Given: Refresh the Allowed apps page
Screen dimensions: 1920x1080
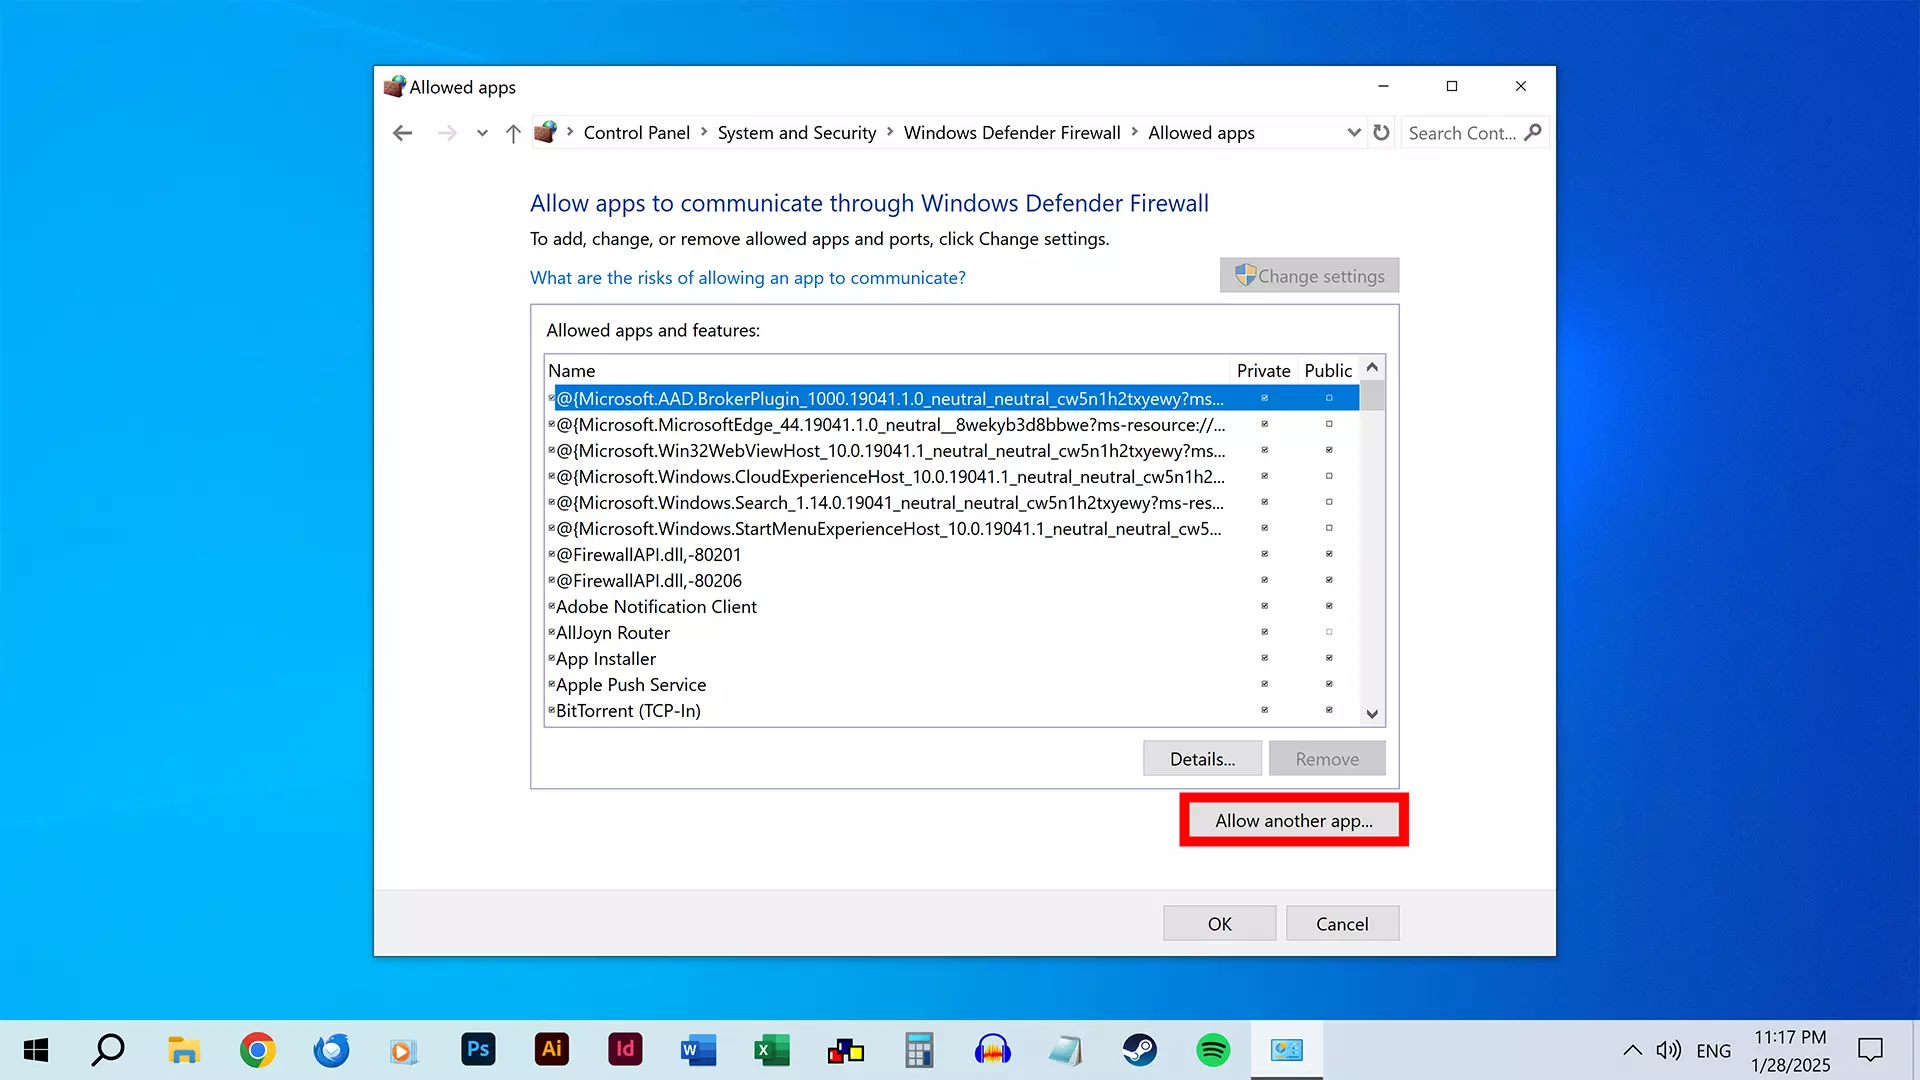Looking at the screenshot, I should tap(1381, 133).
